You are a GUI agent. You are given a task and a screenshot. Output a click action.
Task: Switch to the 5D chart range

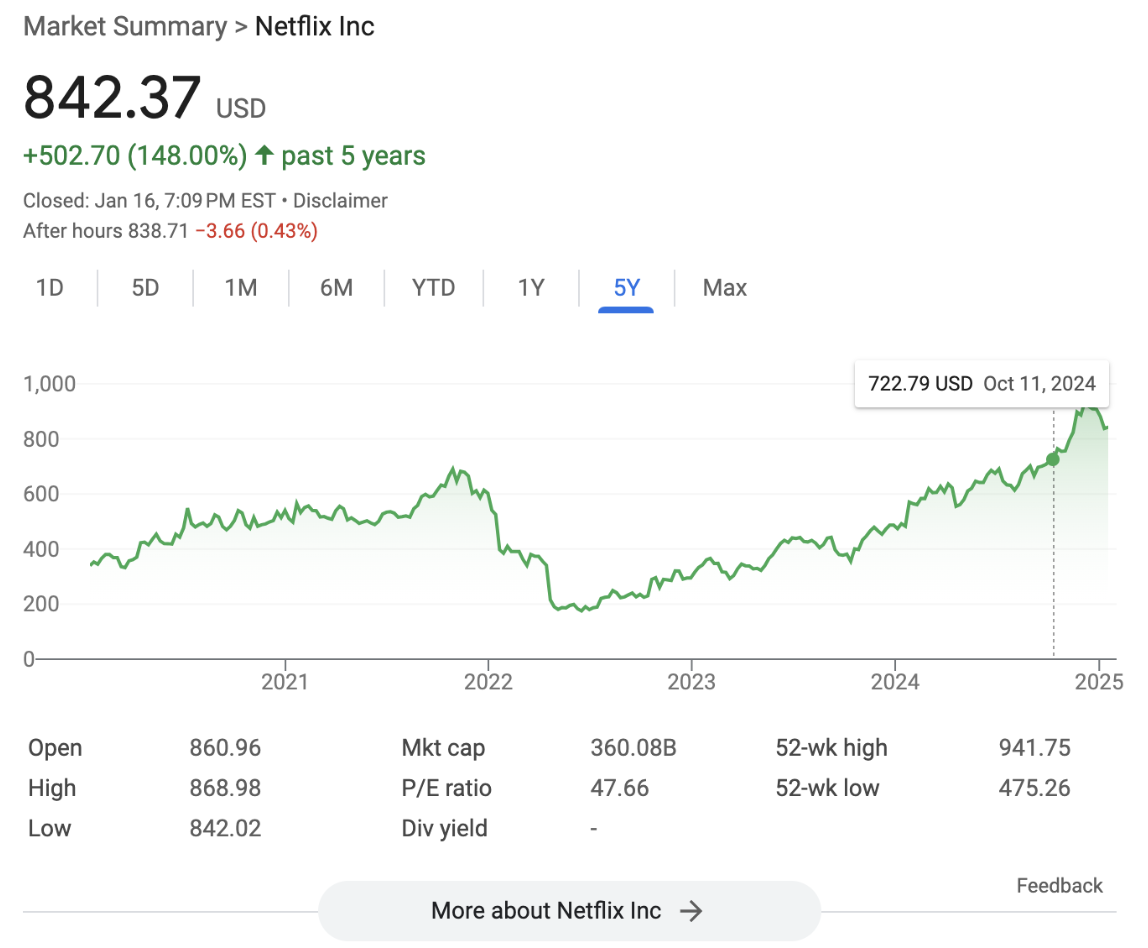click(145, 288)
